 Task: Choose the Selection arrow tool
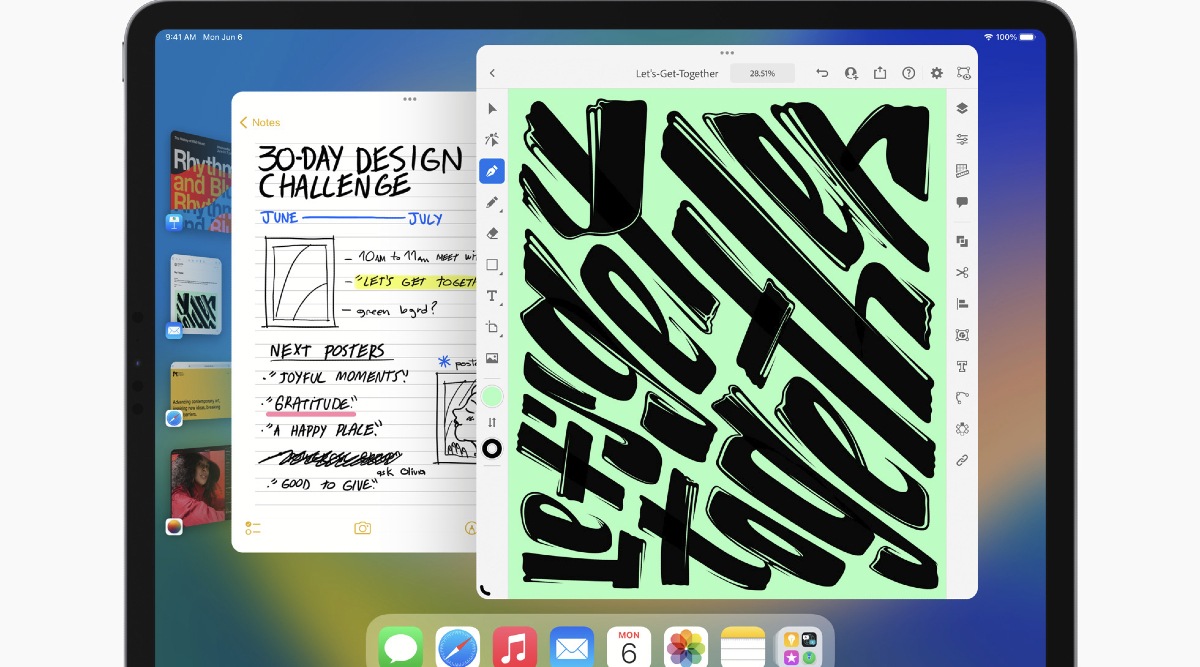(492, 108)
